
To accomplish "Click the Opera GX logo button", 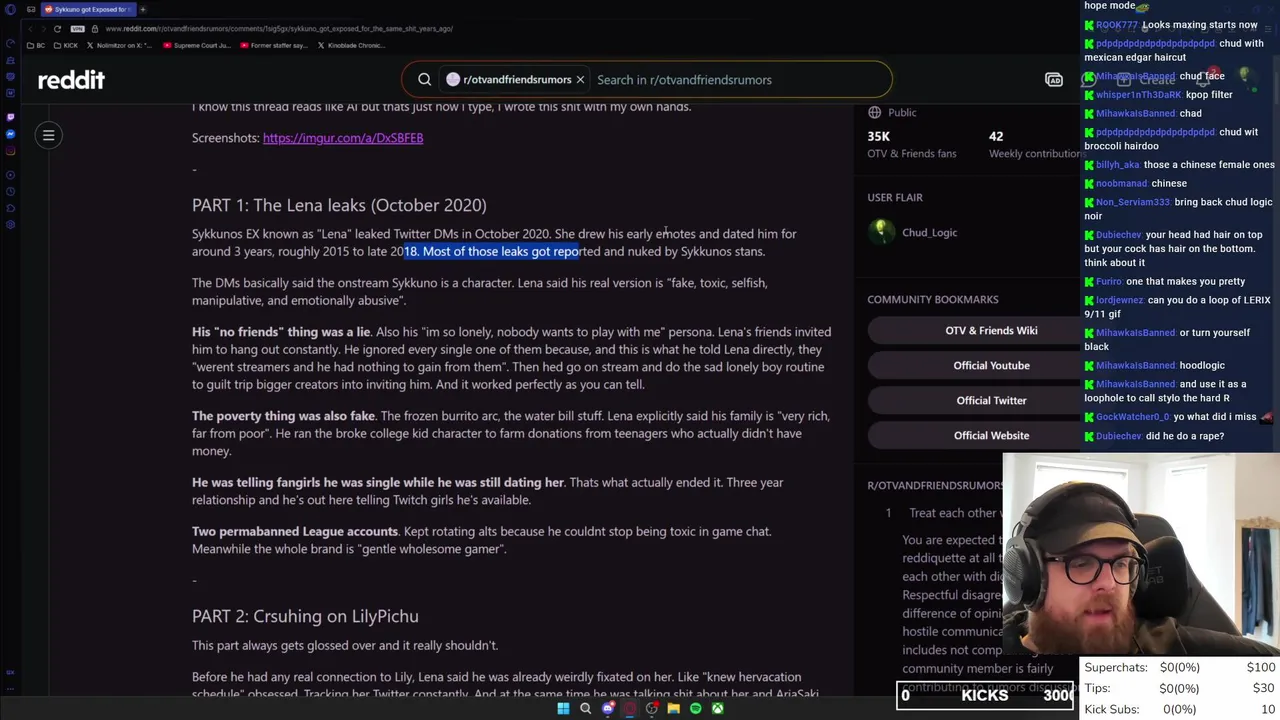I will tap(10, 9).
